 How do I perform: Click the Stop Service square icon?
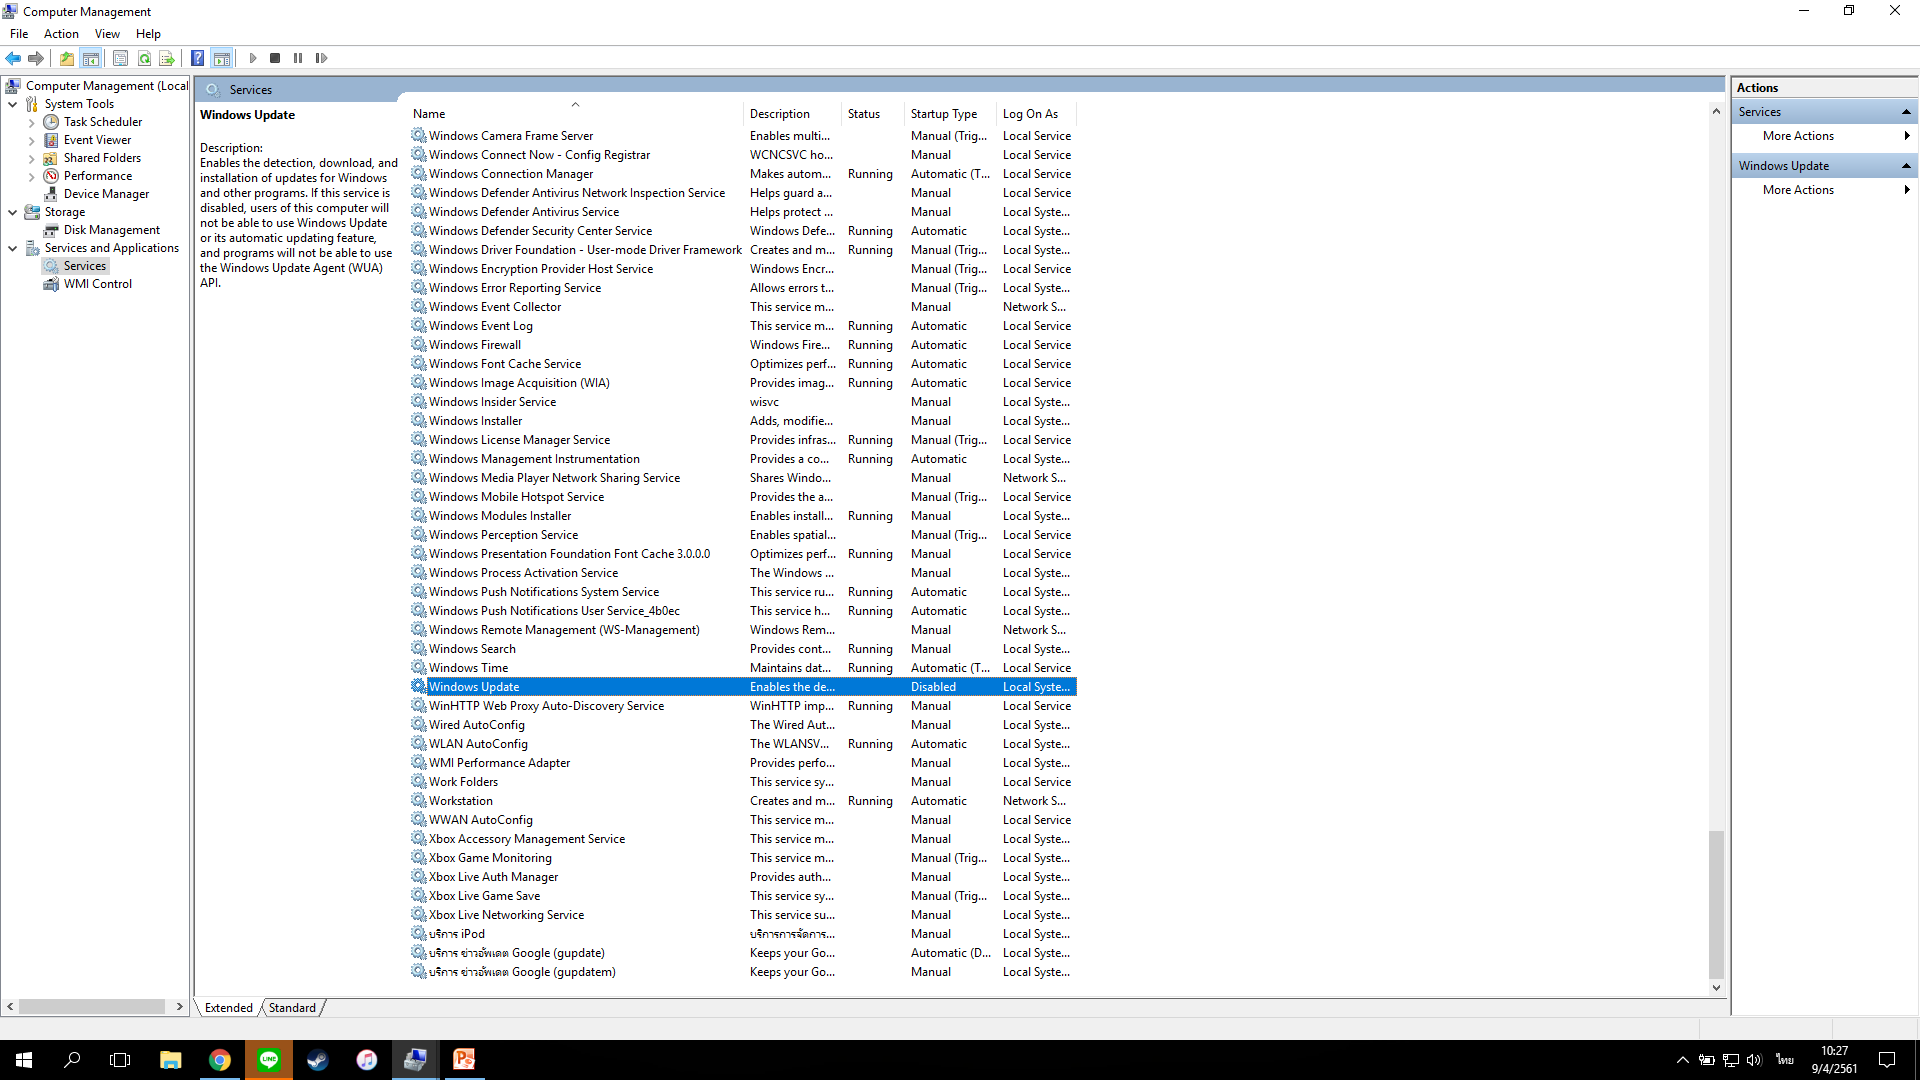pyautogui.click(x=275, y=58)
